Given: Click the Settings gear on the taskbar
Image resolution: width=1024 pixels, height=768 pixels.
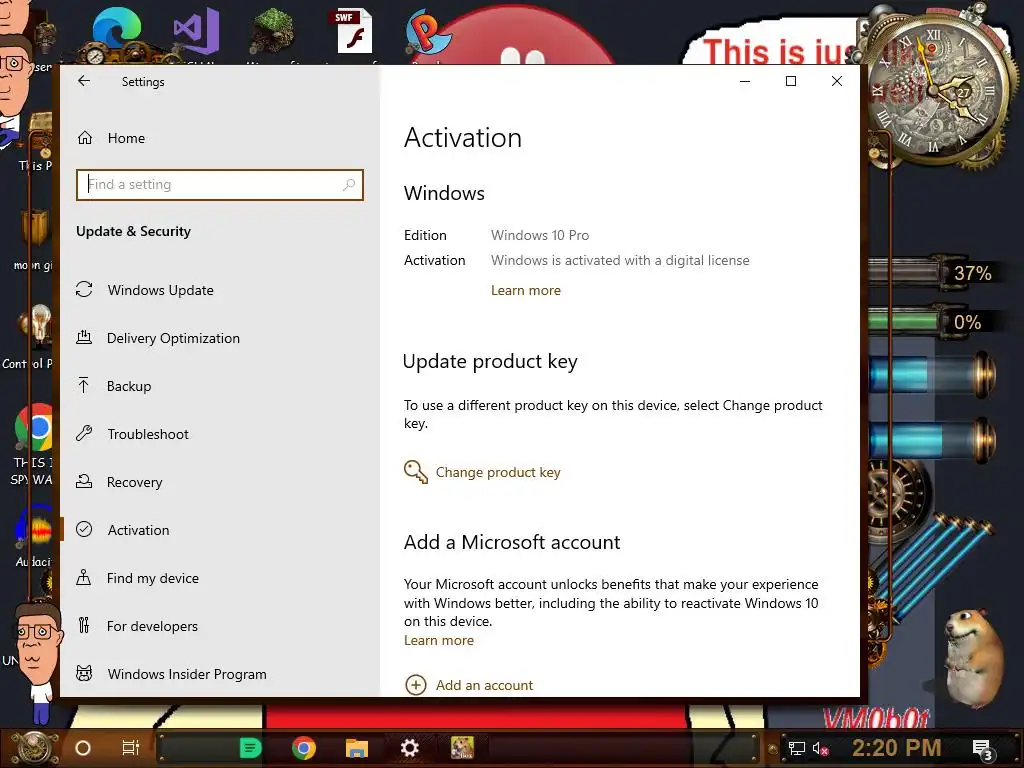Looking at the screenshot, I should (x=409, y=748).
